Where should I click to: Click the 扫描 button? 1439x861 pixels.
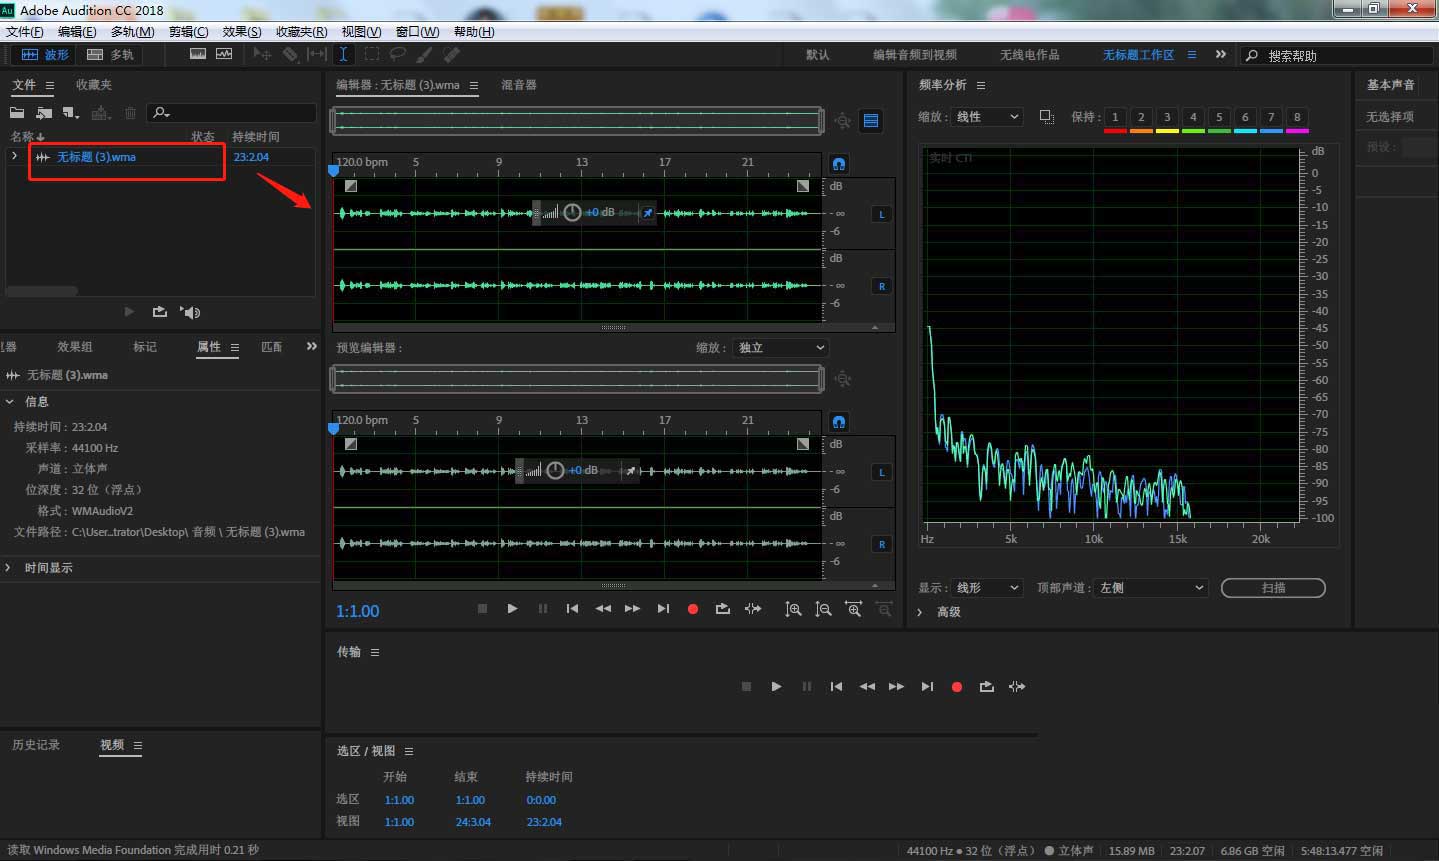(1273, 588)
